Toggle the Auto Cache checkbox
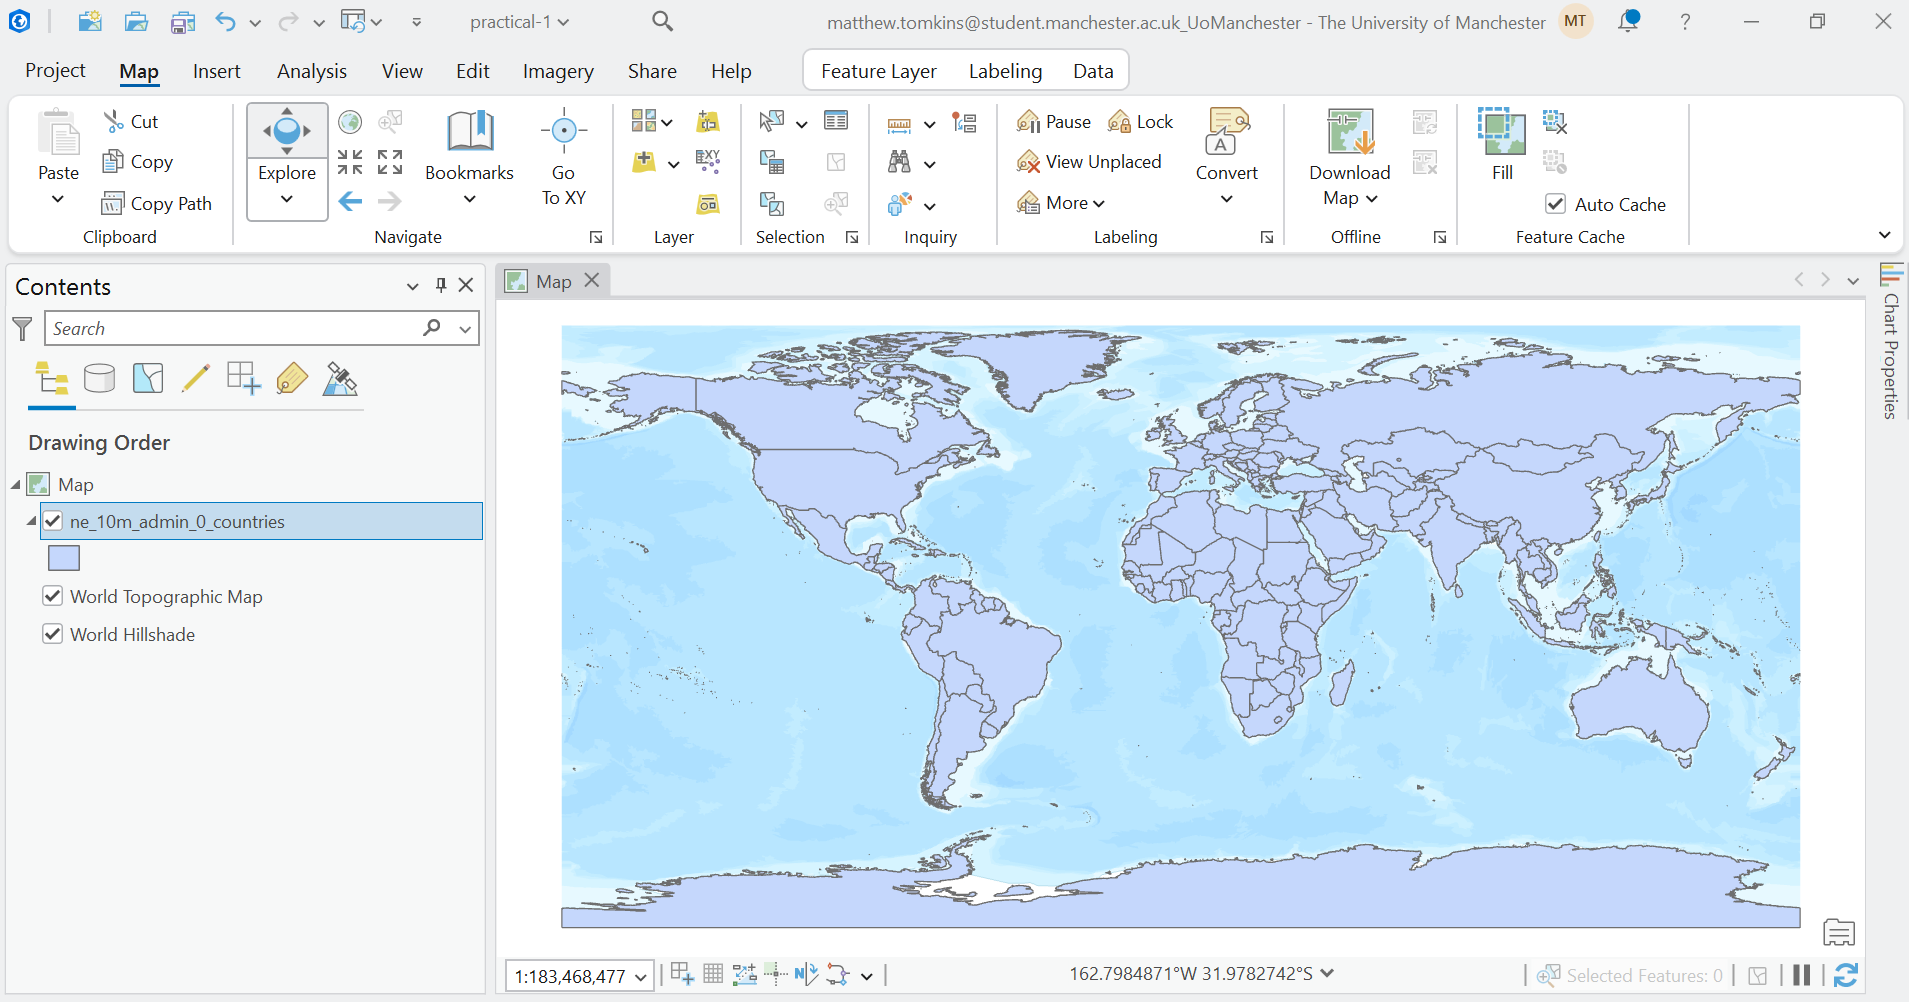The image size is (1909, 1002). pyautogui.click(x=1556, y=204)
